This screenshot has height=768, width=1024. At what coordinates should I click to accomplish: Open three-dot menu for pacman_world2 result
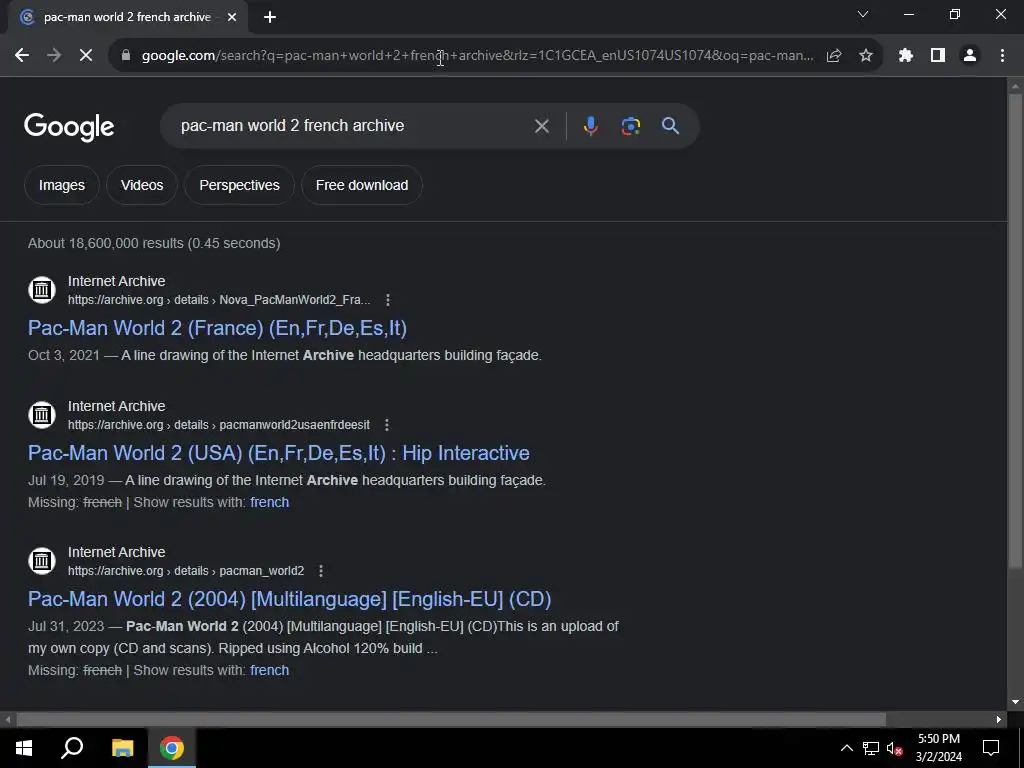point(321,571)
